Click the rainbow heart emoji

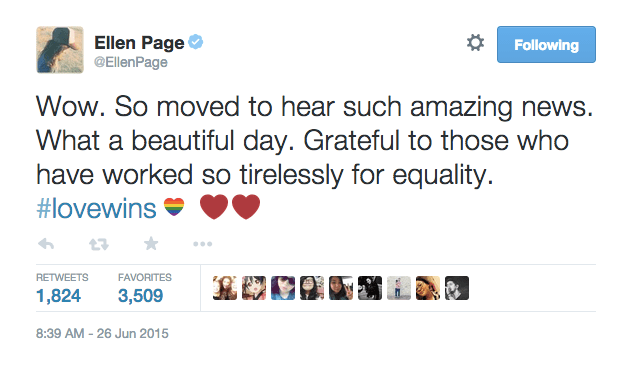(x=174, y=207)
